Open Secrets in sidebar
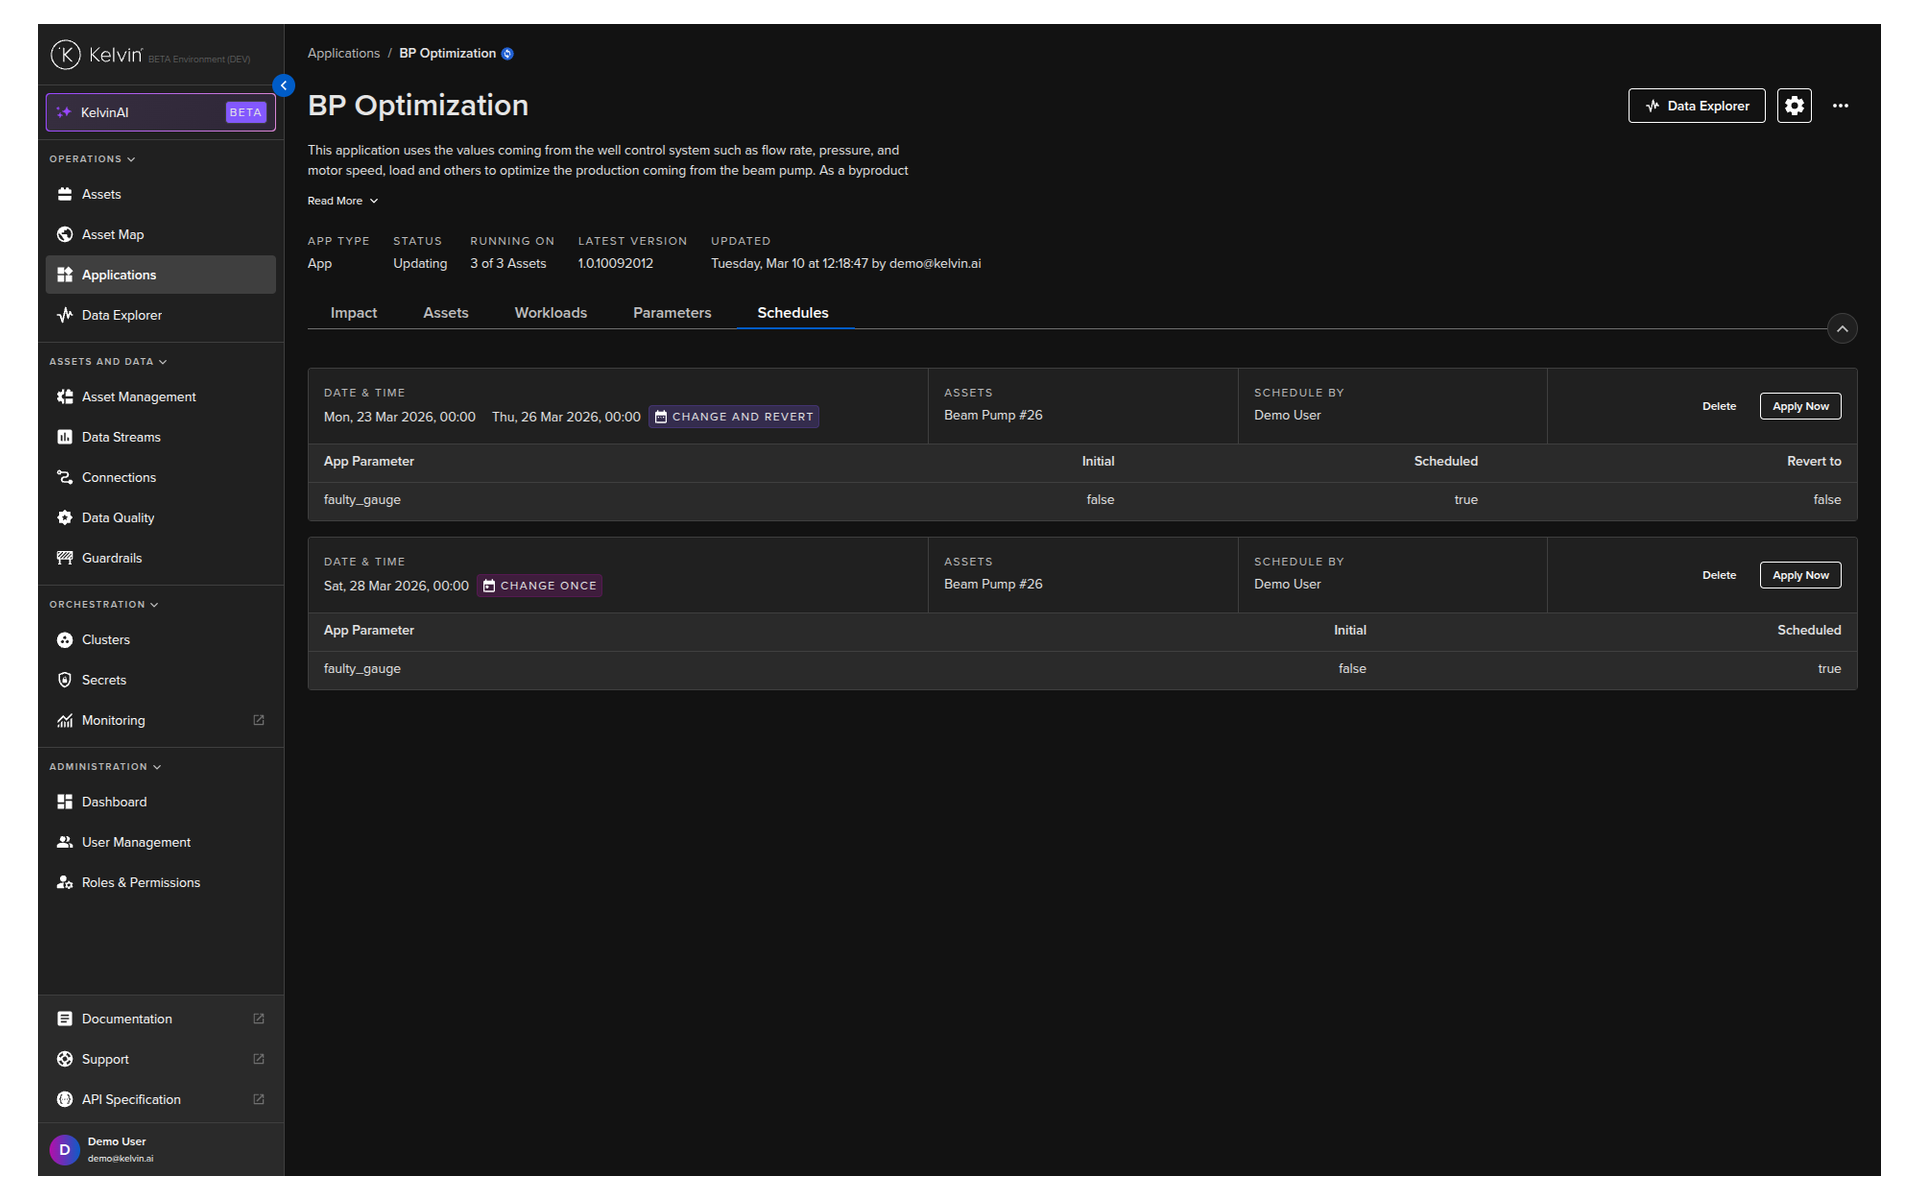1920x1200 pixels. 103,680
